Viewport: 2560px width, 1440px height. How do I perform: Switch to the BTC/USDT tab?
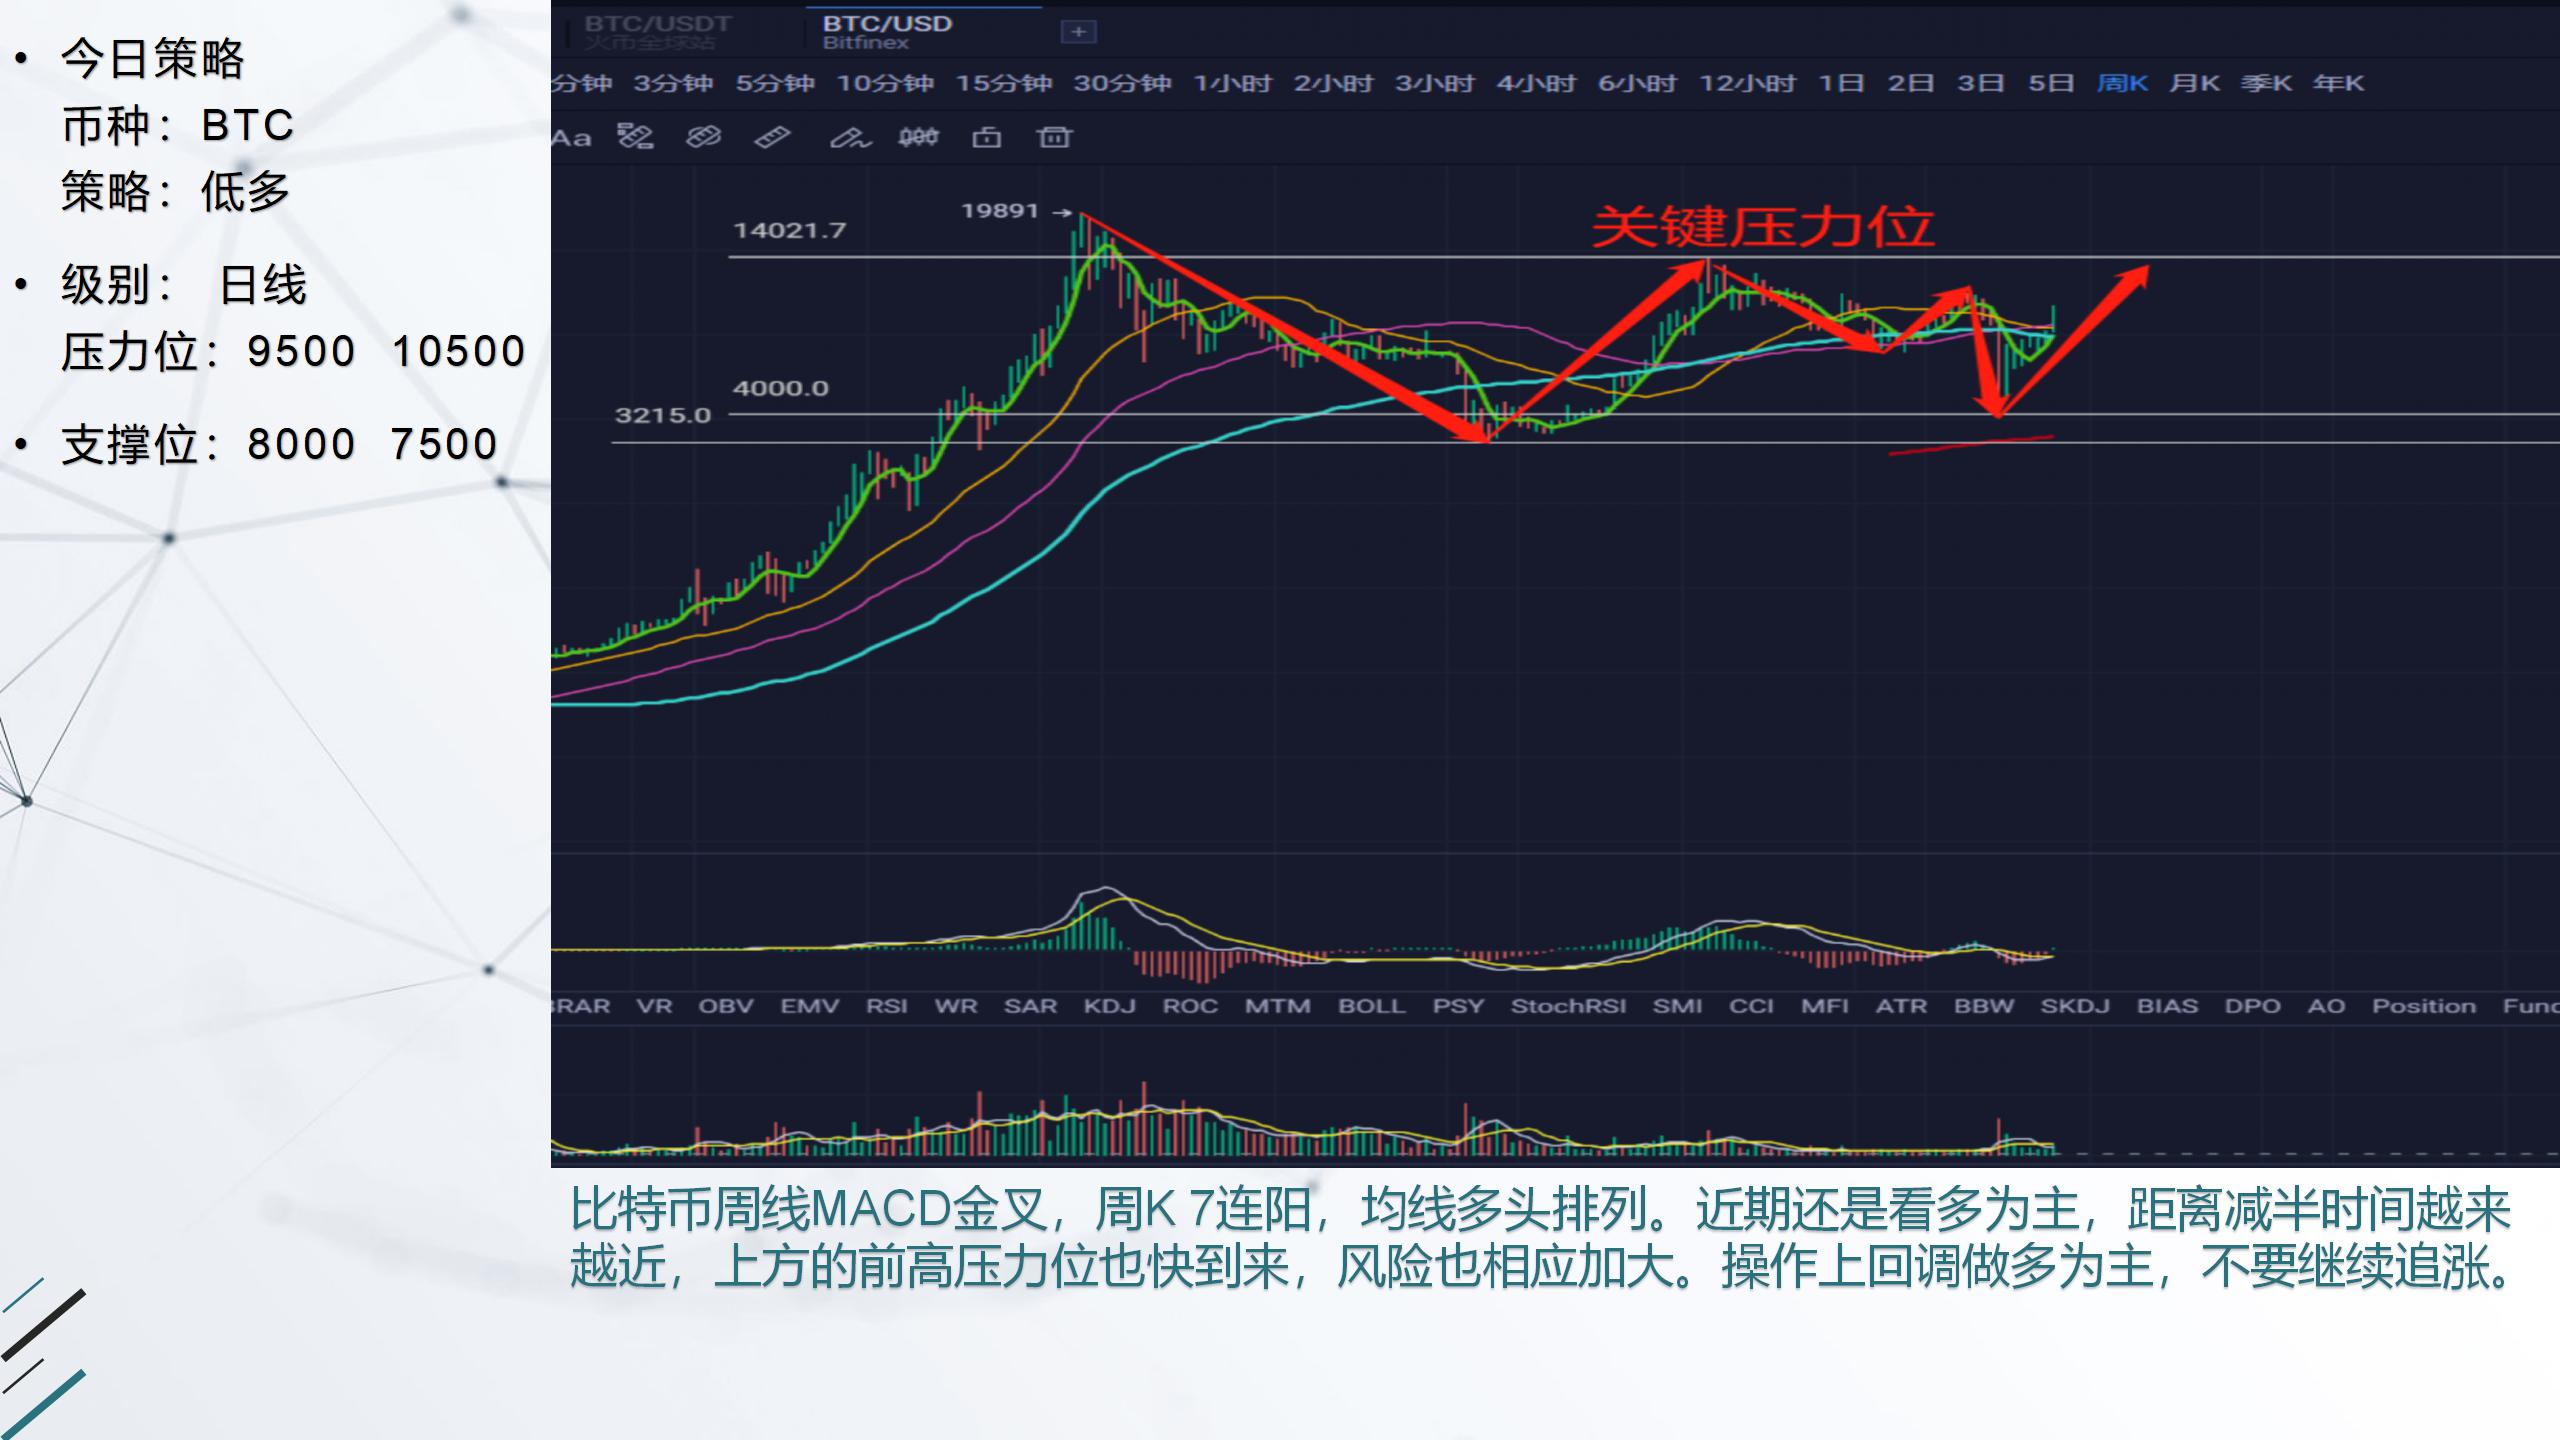[658, 32]
